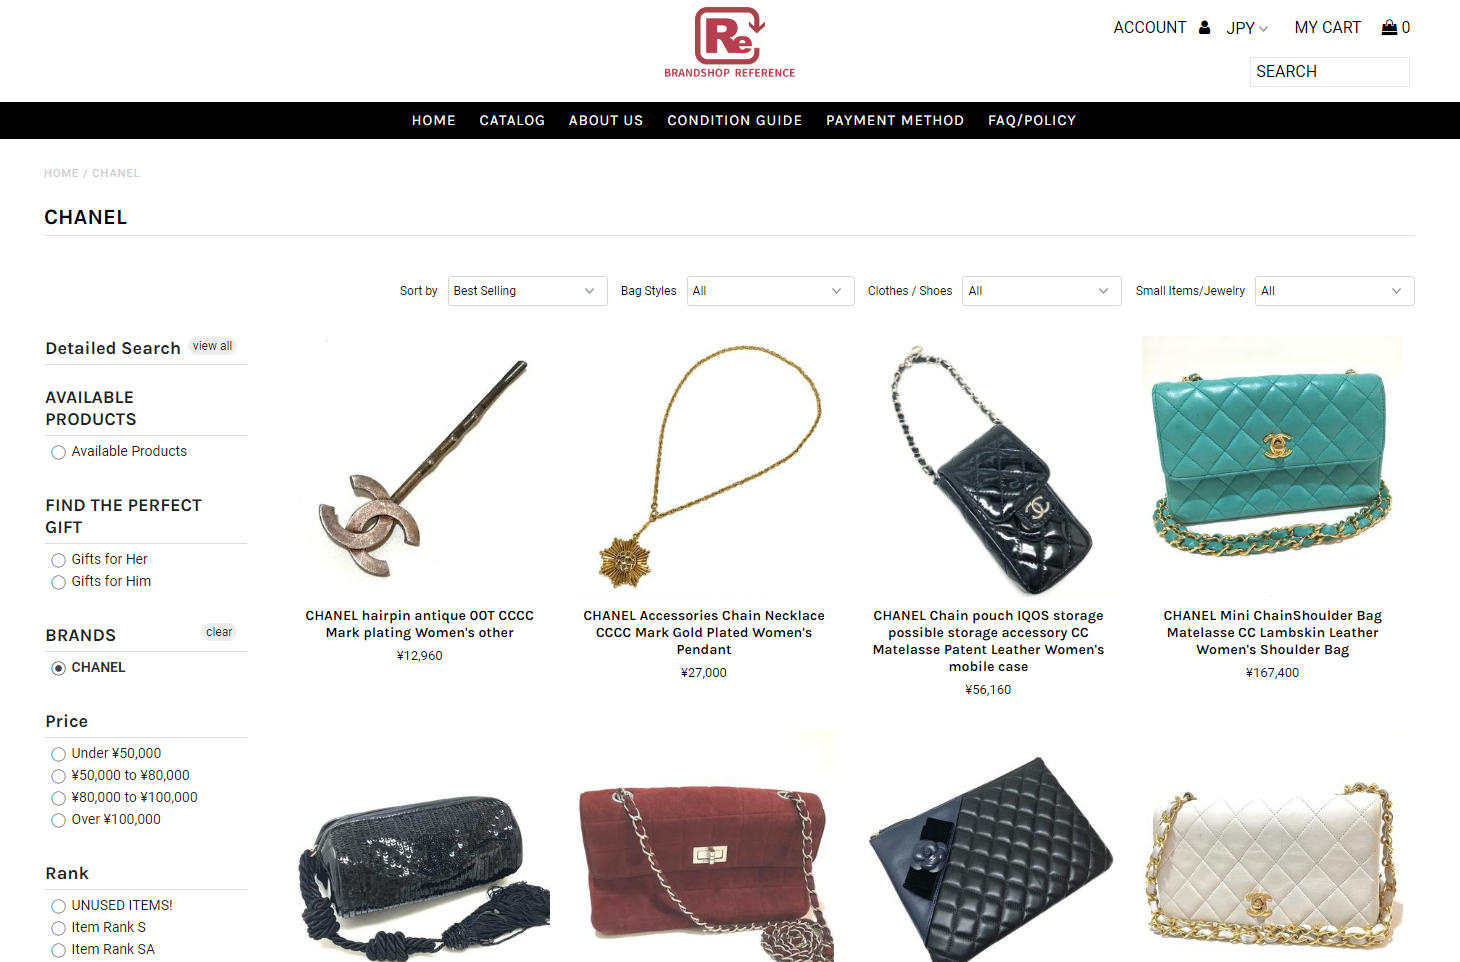Open the account user icon
This screenshot has width=1460, height=962.
(x=1204, y=28)
